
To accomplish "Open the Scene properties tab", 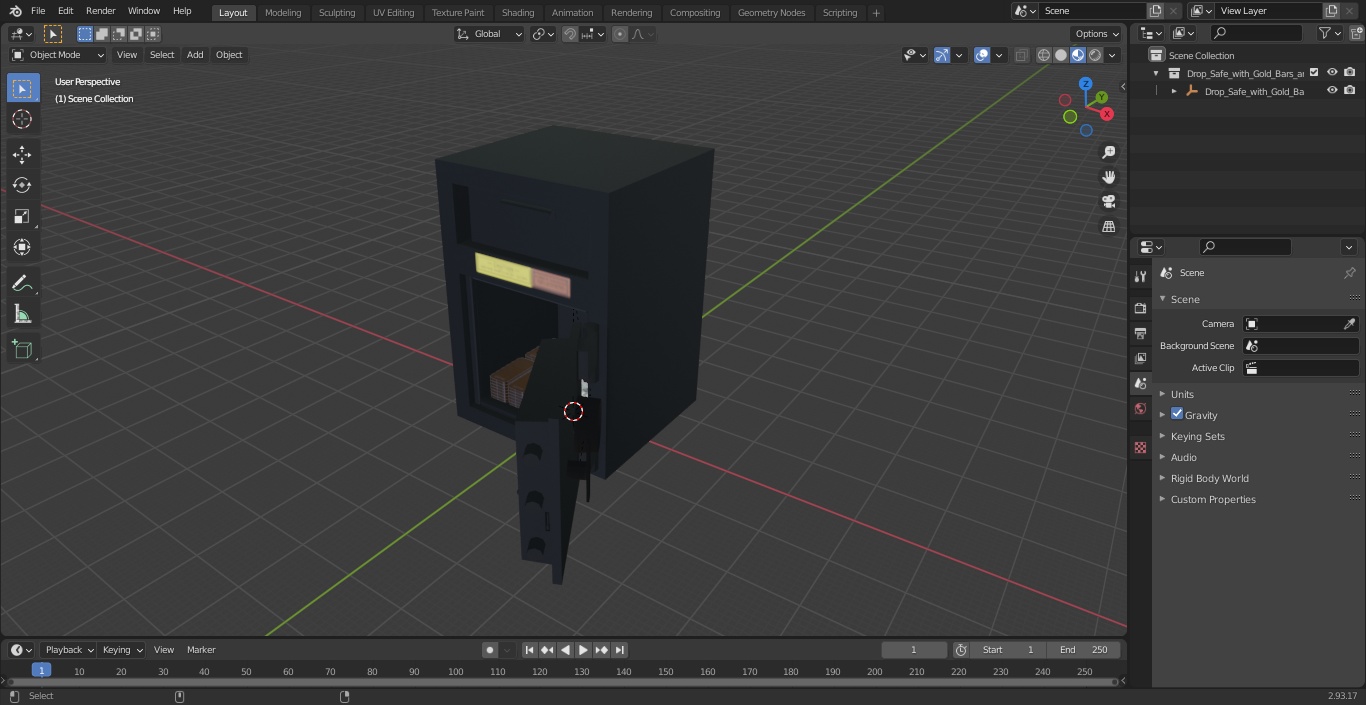I will pyautogui.click(x=1140, y=383).
